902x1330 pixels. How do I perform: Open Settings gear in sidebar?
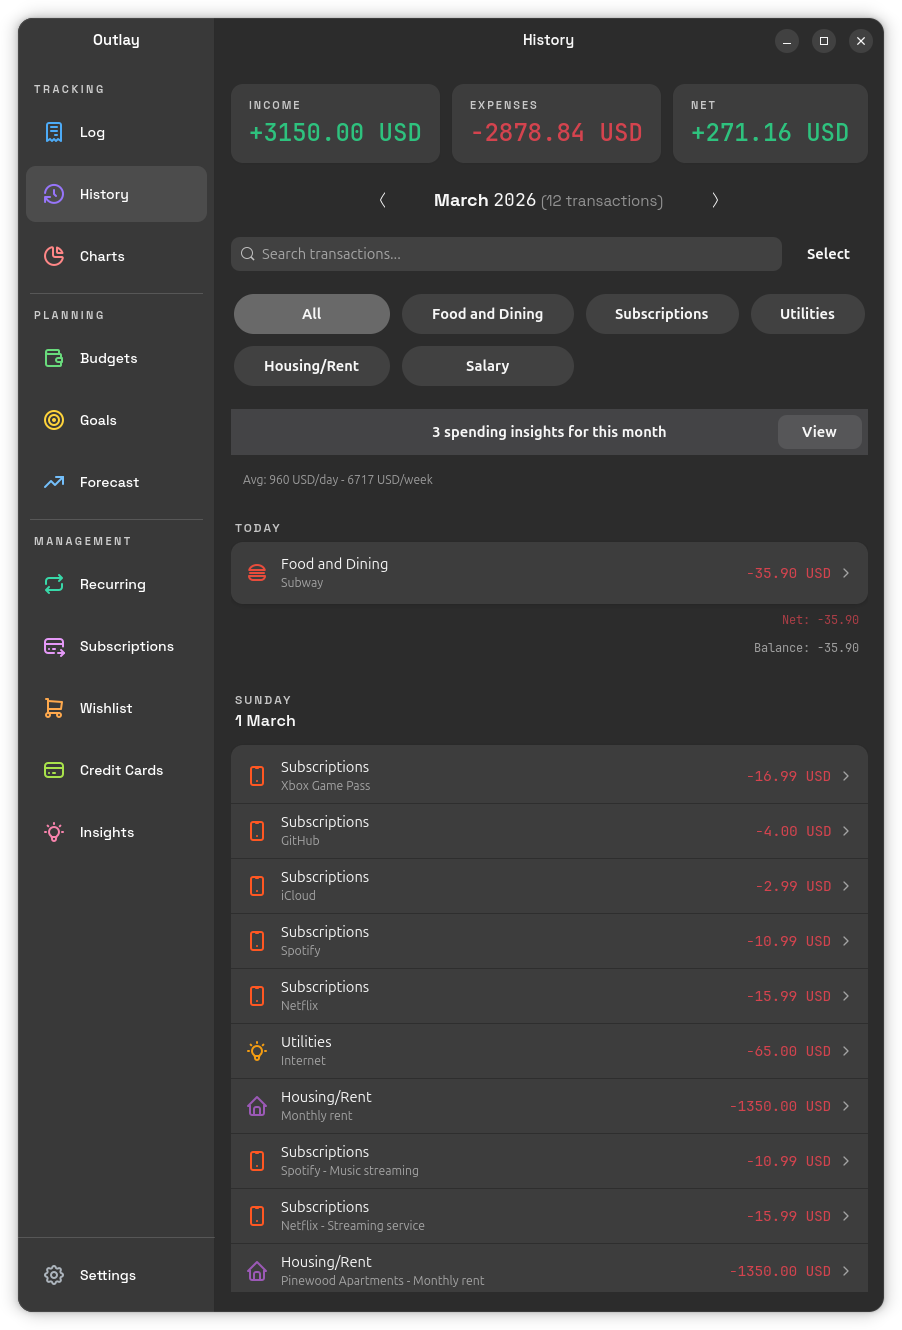[54, 1275]
